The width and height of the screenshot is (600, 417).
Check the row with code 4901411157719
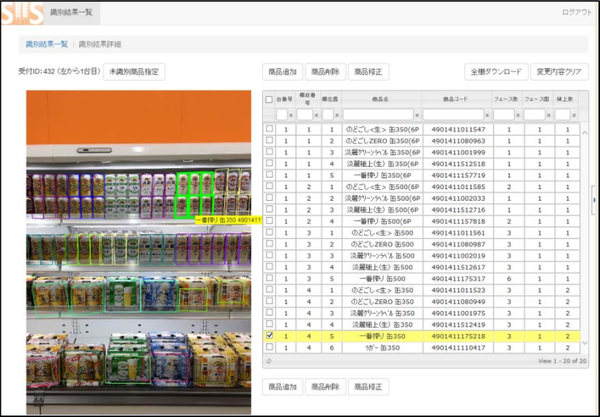pyautogui.click(x=269, y=174)
